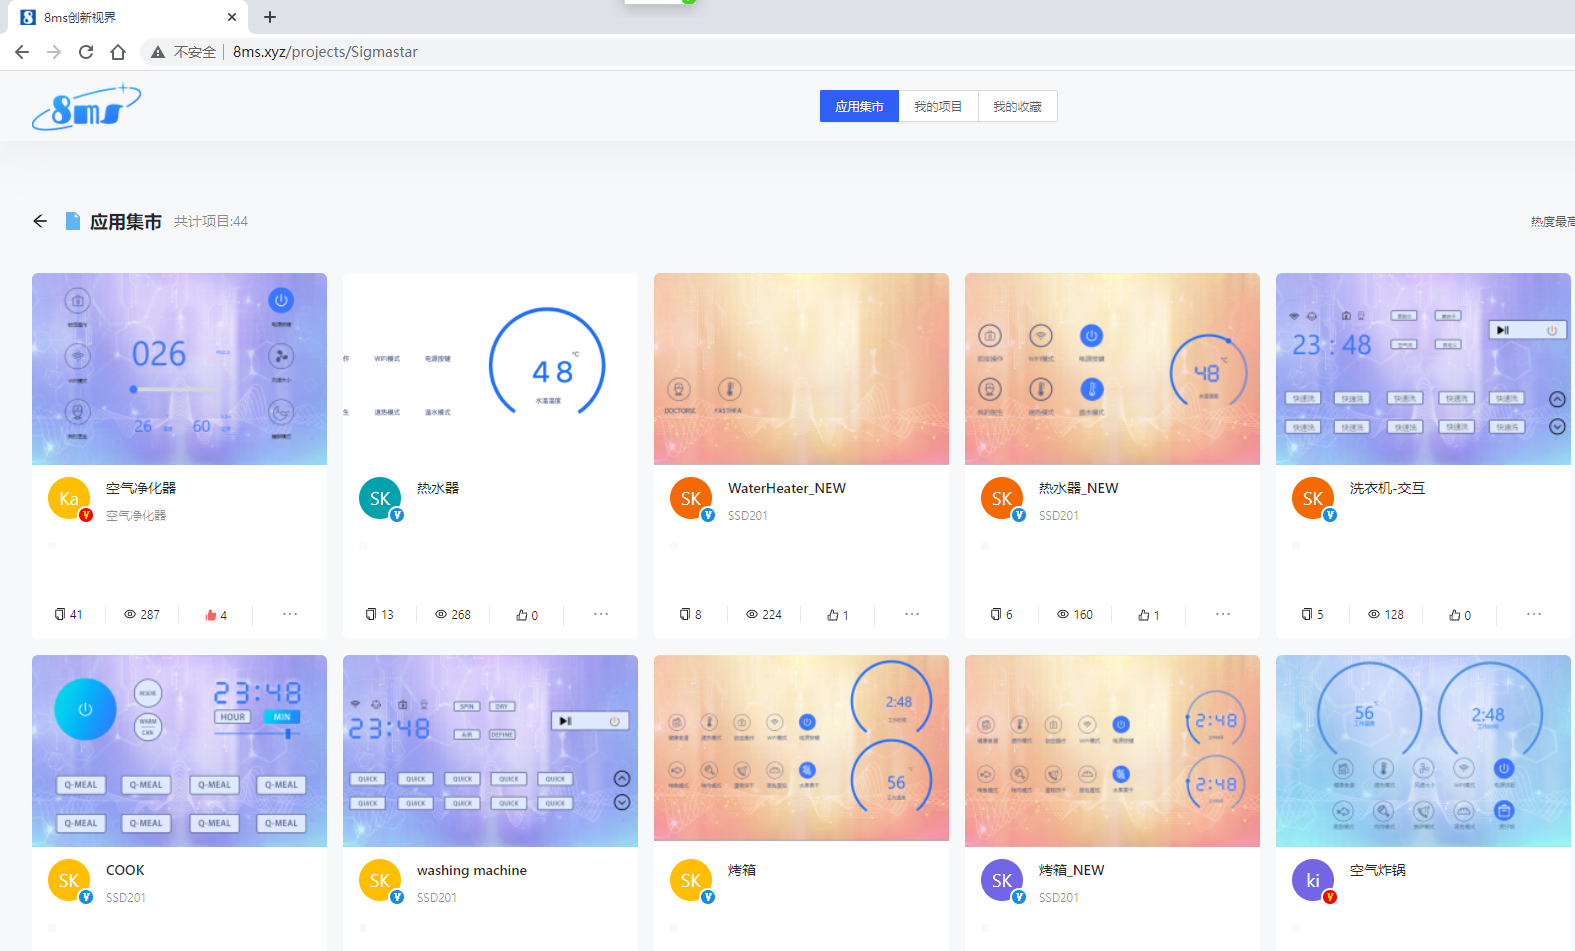
Task: Open the more options menu on 洗衣机-交互 card
Action: (x=1534, y=614)
